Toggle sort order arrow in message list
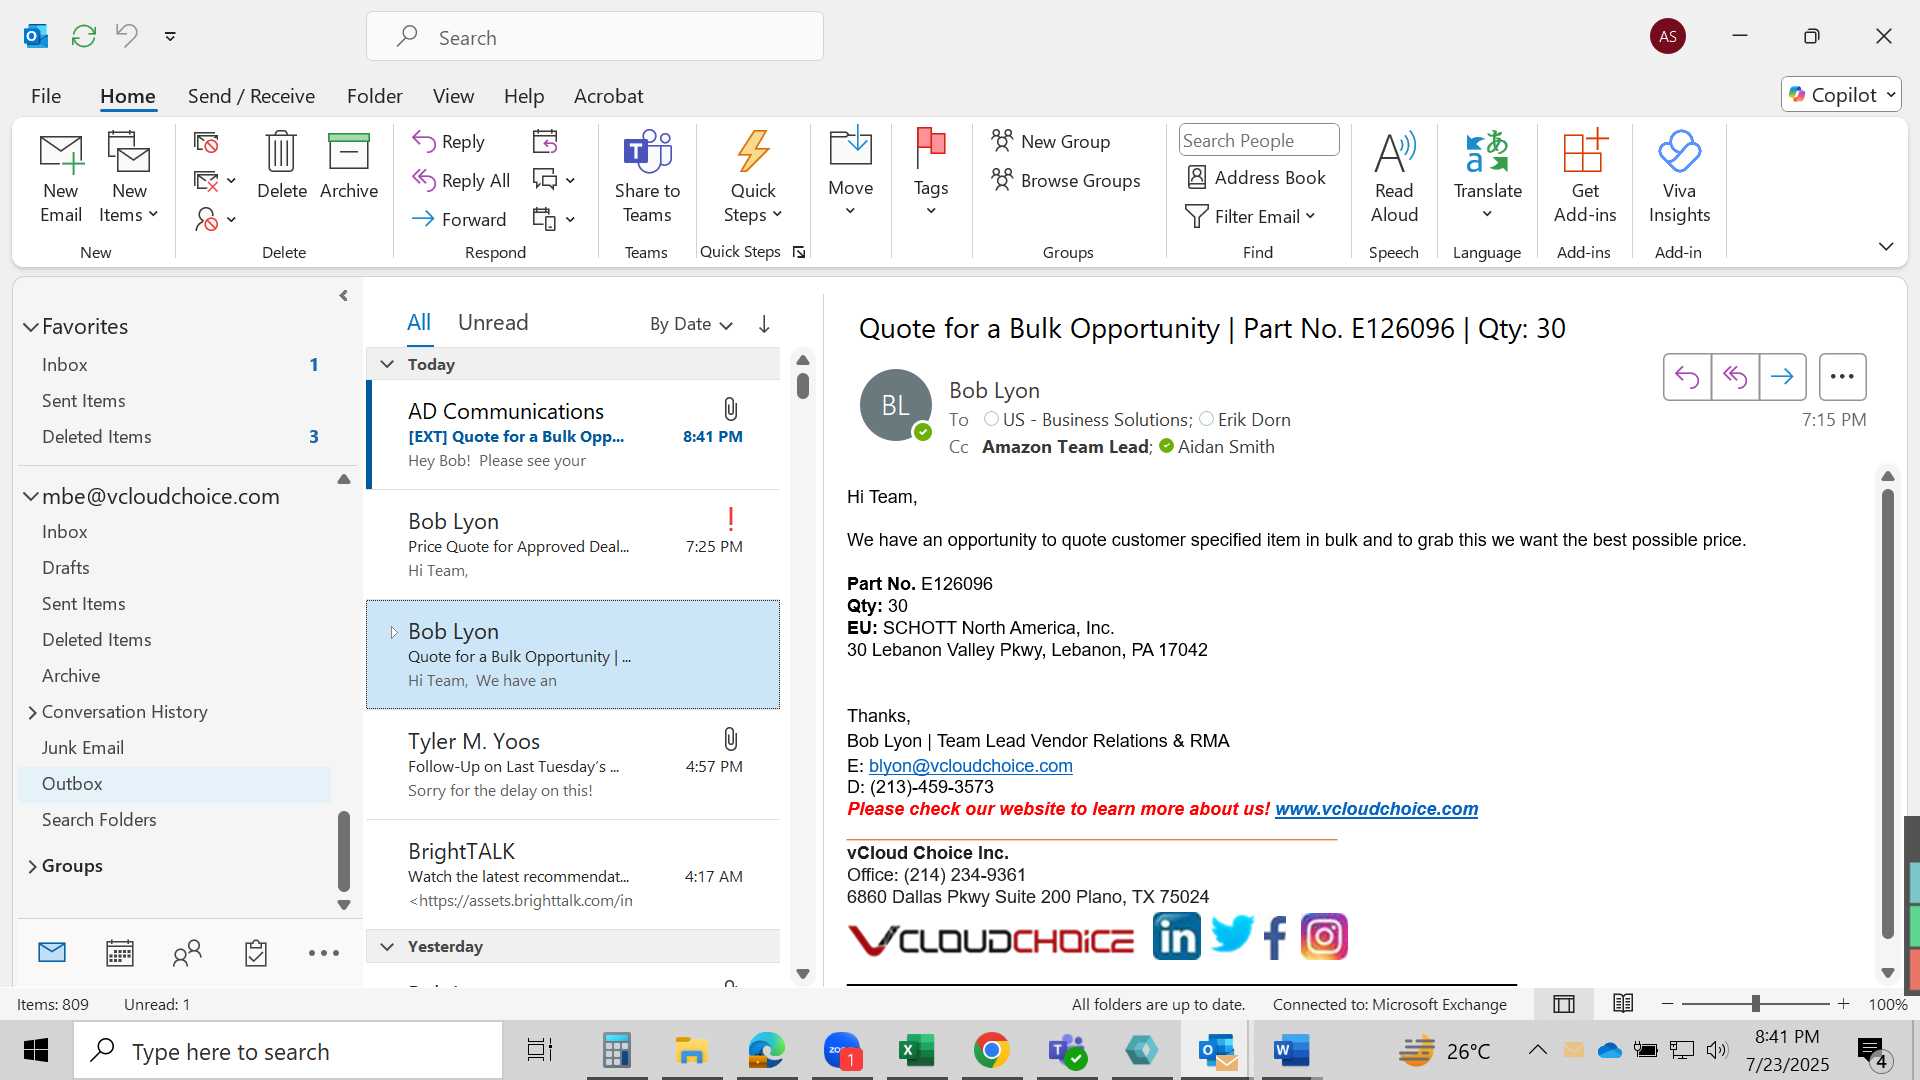Screen dimensions: 1920x1080 pos(764,324)
